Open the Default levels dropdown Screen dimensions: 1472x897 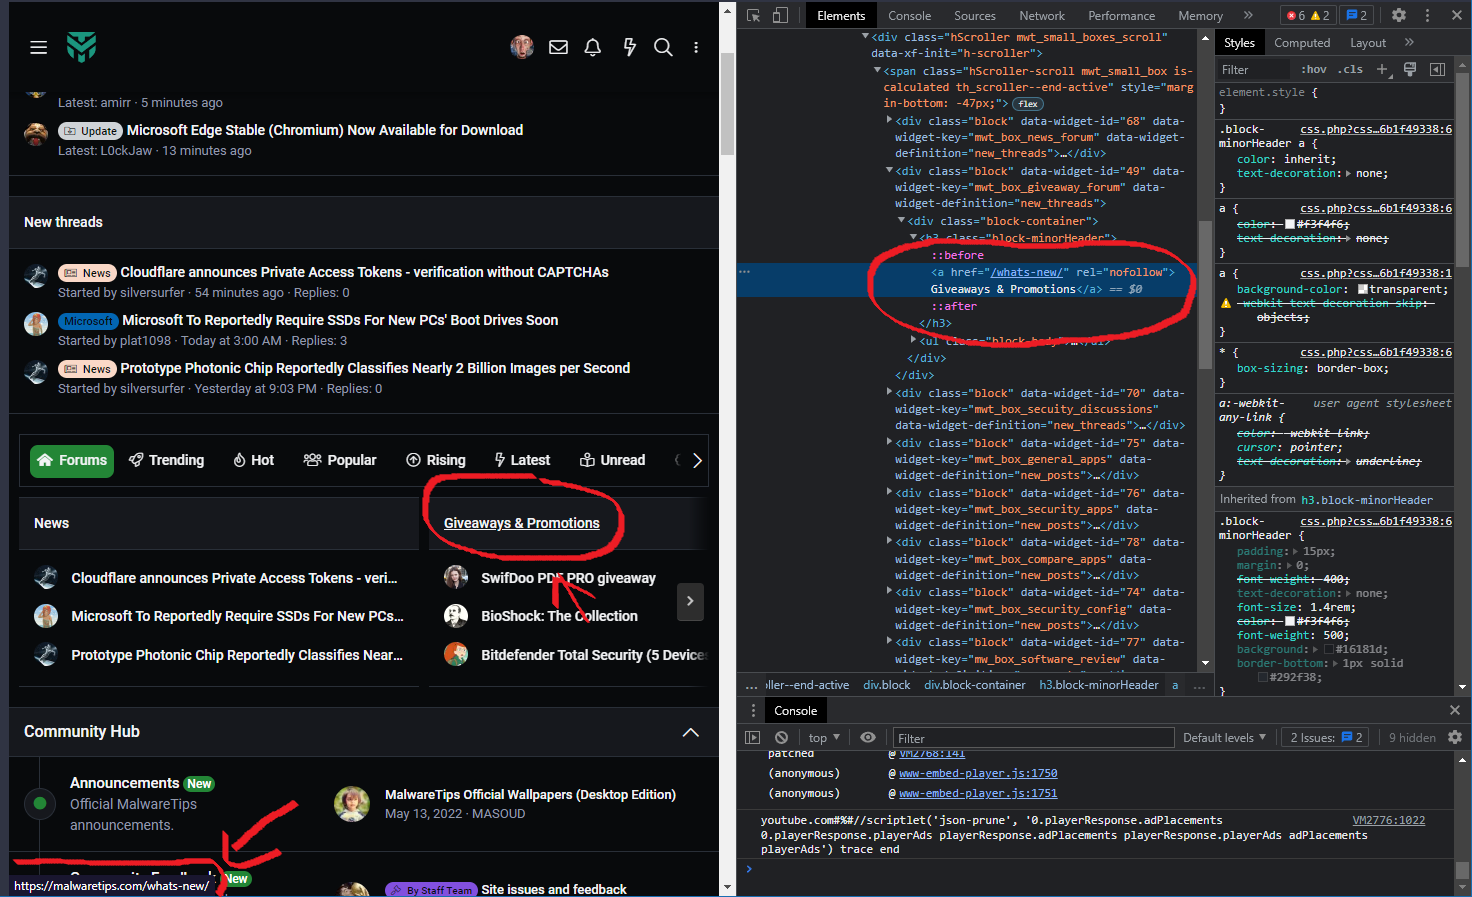click(x=1225, y=737)
